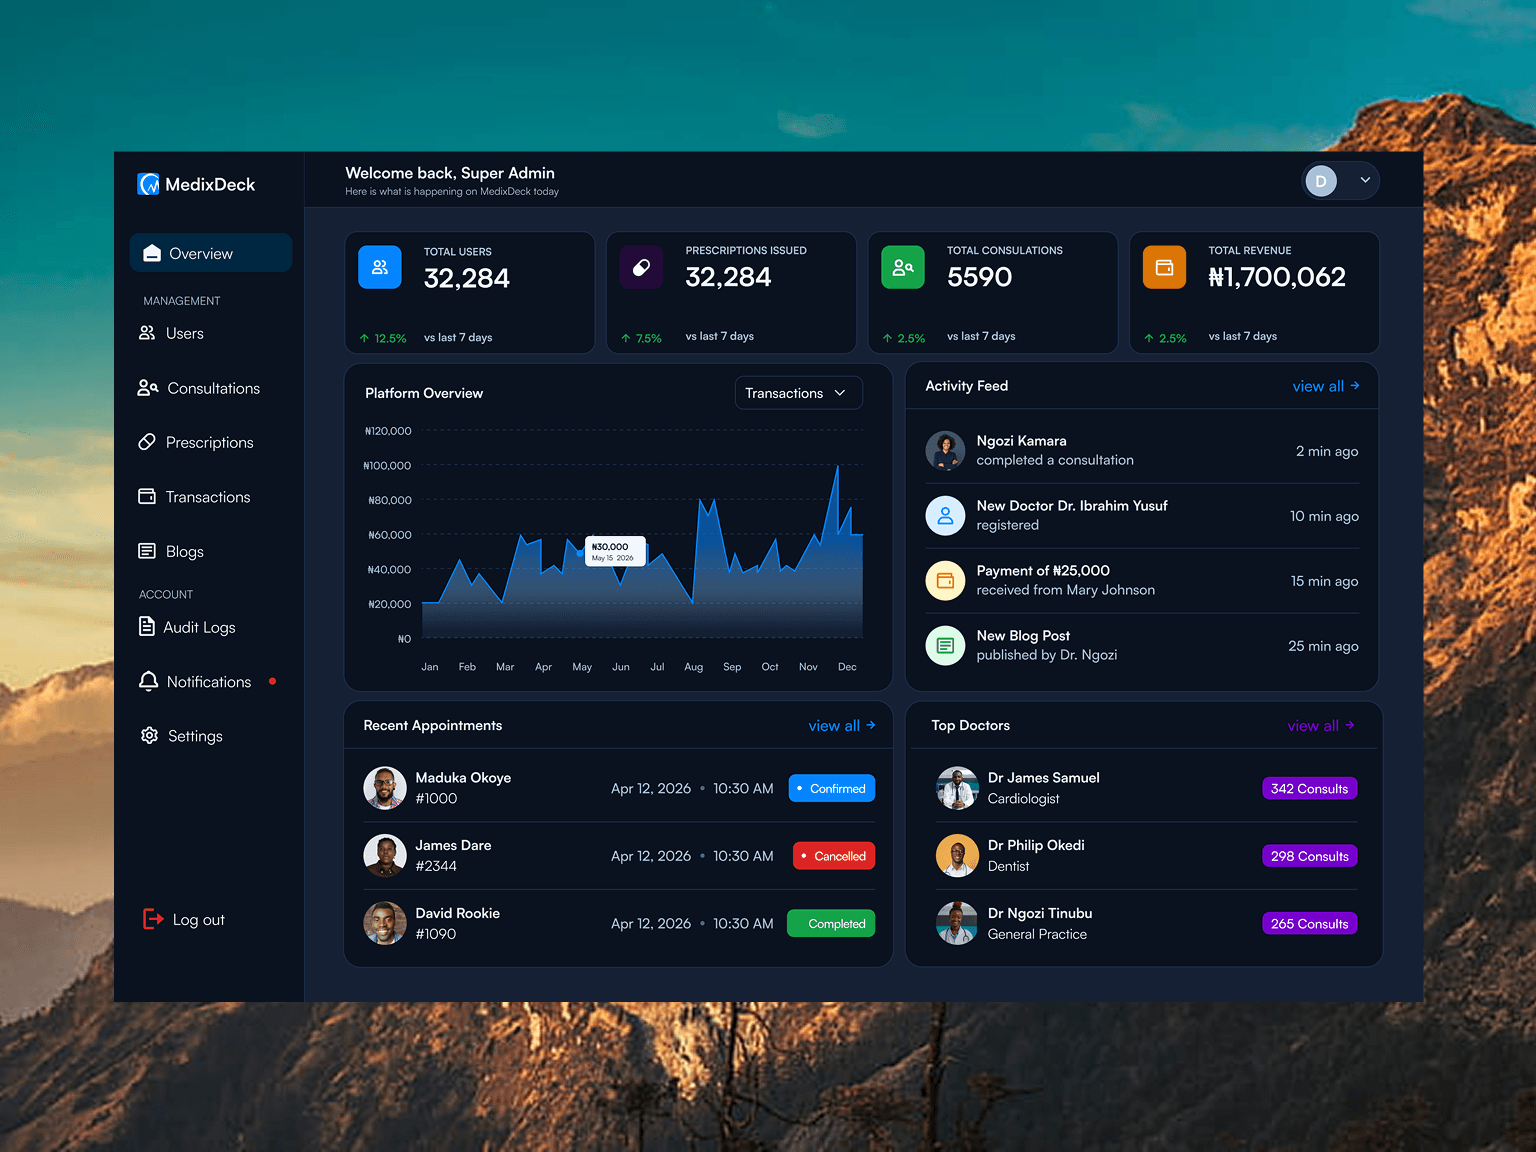Open the Transactions dropdown in Platform Overview

click(798, 393)
